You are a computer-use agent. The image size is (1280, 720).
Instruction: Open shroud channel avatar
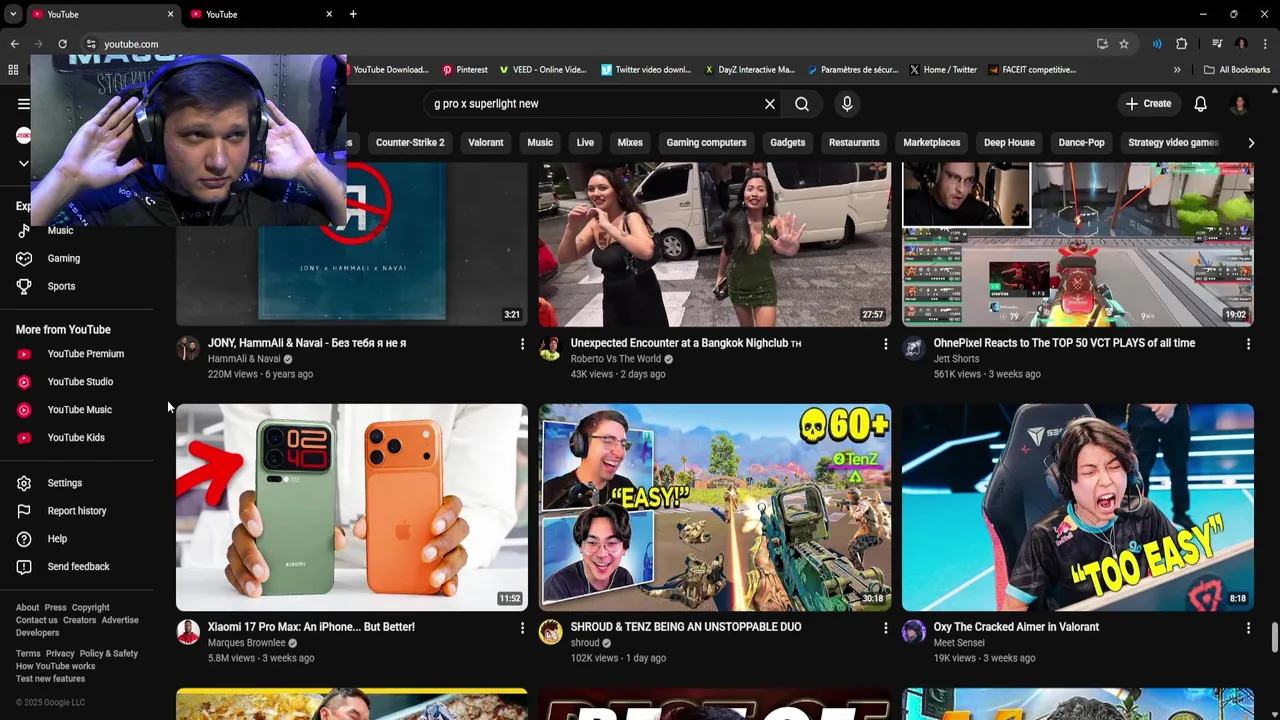tap(550, 632)
